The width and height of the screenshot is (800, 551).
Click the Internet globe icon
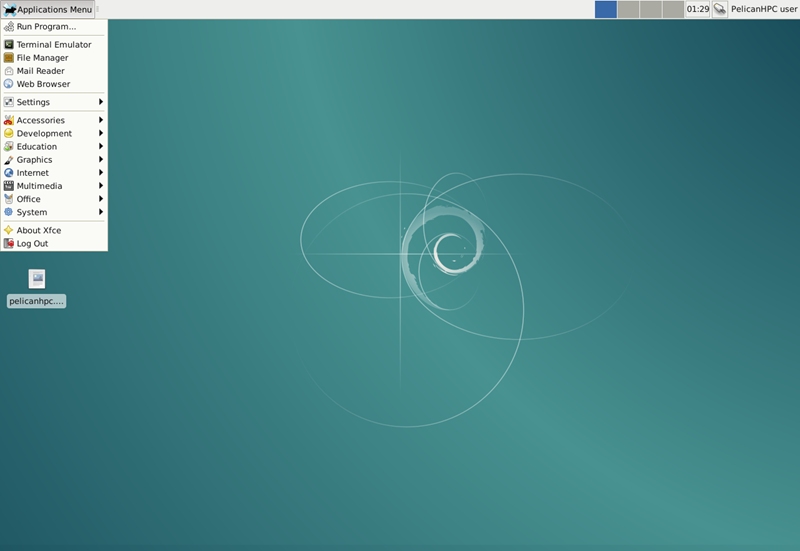[9, 173]
